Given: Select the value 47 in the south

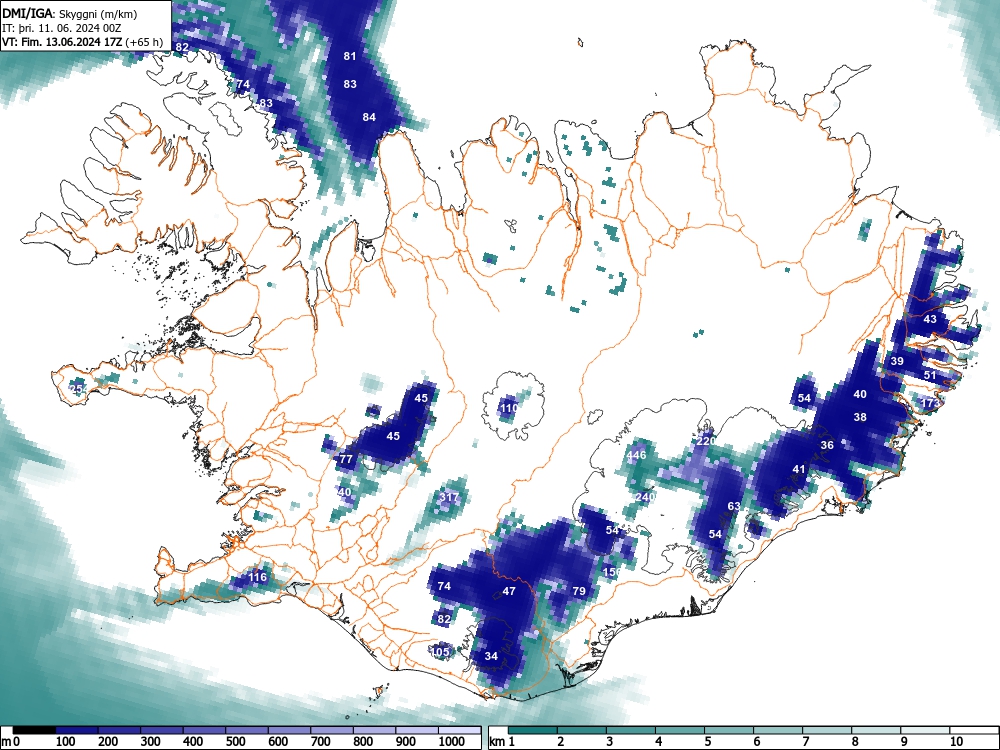Looking at the screenshot, I should 508,591.
